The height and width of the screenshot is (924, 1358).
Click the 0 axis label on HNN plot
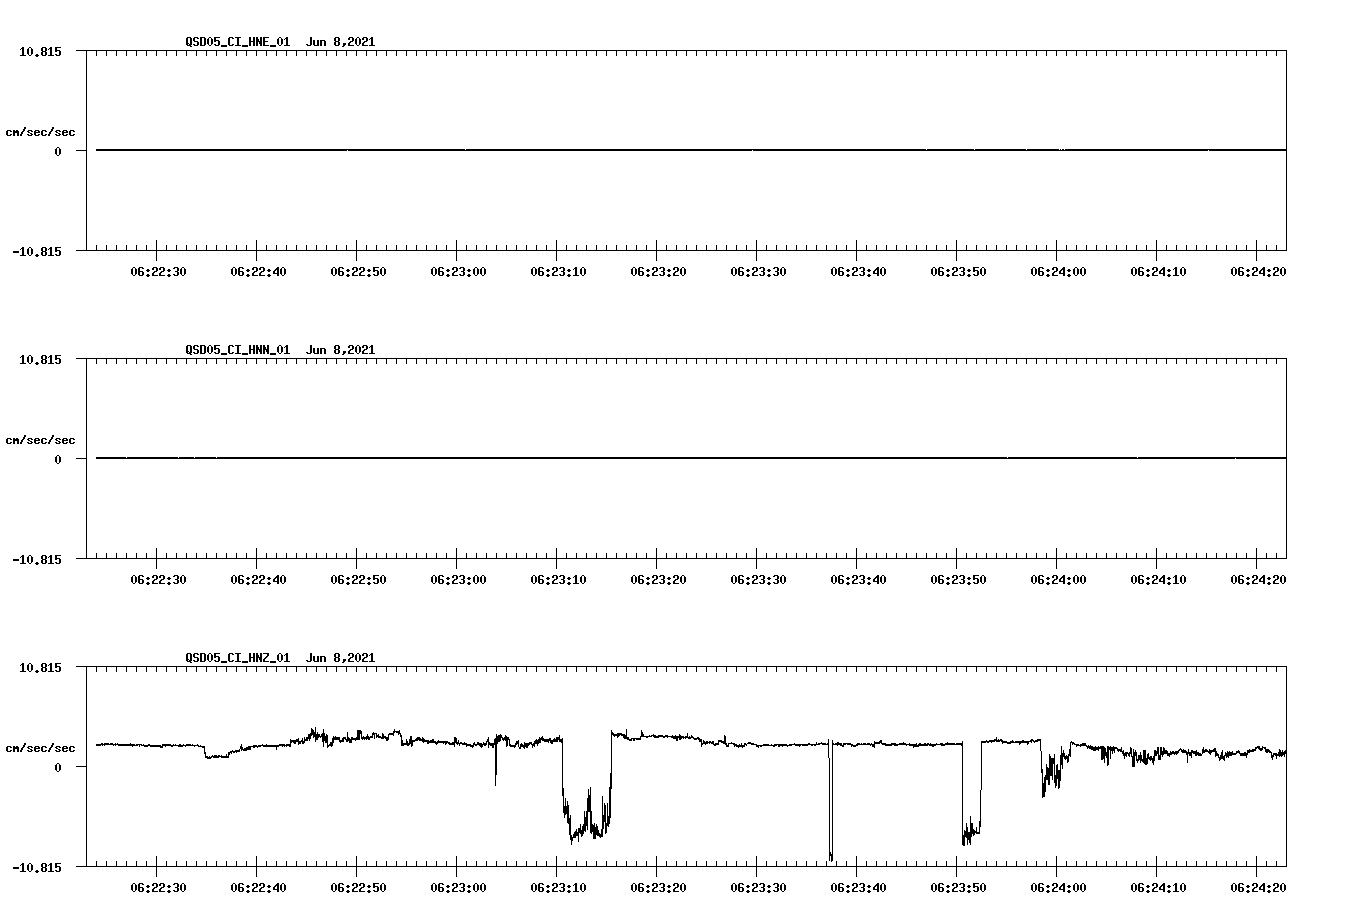(x=58, y=460)
